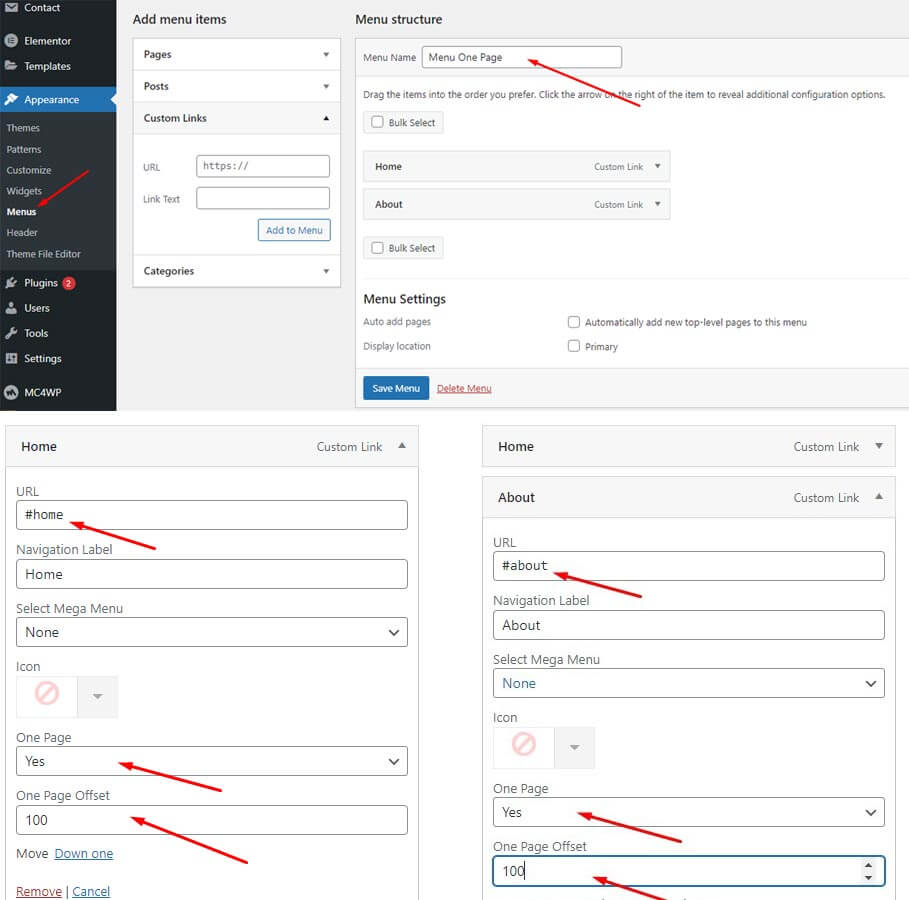Click the MC4WP logo icon

11,393
